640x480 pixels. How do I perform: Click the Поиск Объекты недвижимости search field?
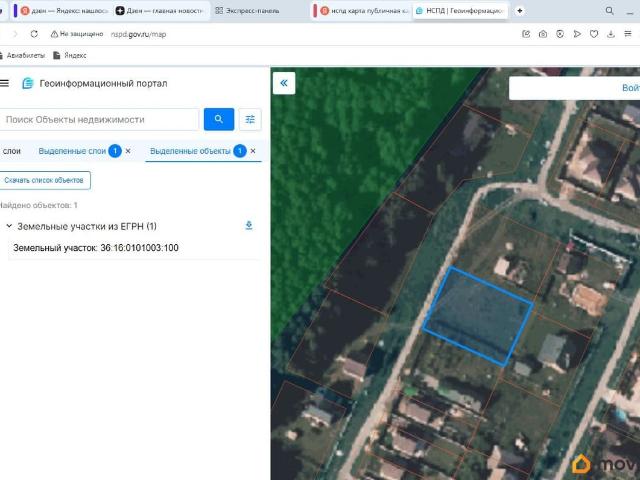pyautogui.click(x=99, y=120)
